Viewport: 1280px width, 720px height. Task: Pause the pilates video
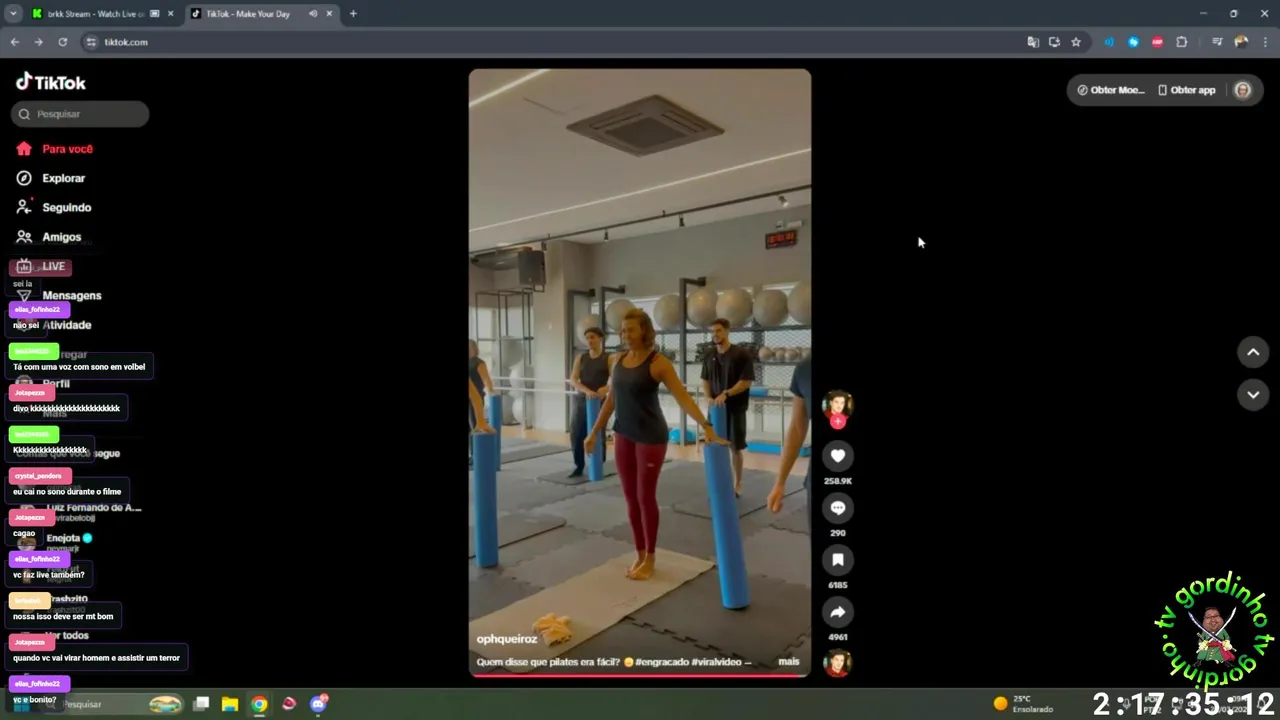click(x=640, y=372)
